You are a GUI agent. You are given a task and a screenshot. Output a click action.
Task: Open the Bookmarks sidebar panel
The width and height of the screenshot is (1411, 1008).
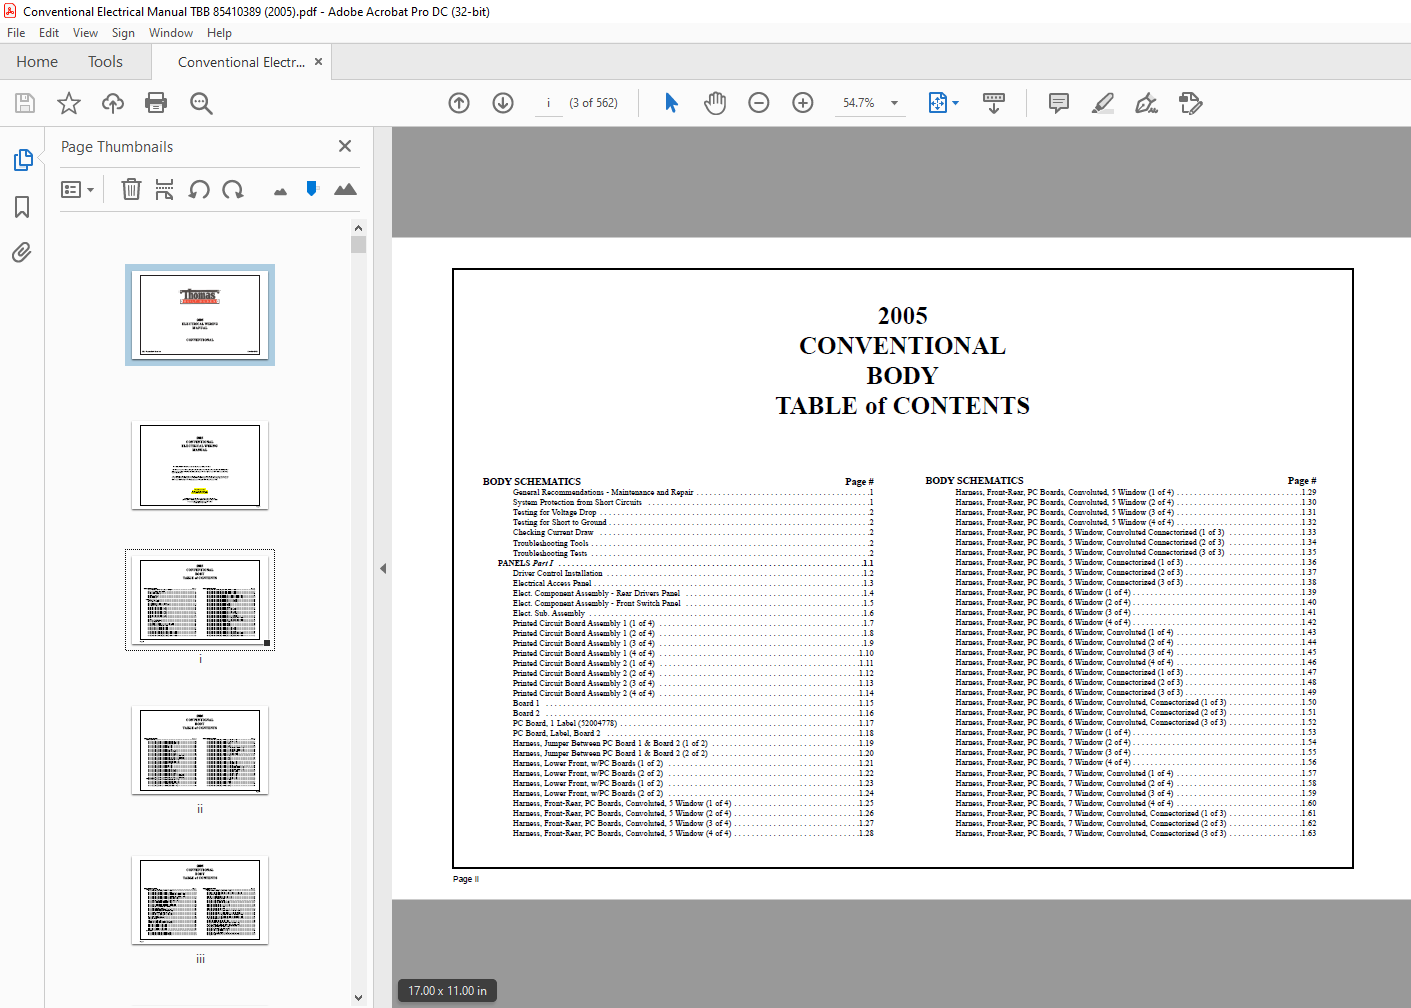[22, 207]
